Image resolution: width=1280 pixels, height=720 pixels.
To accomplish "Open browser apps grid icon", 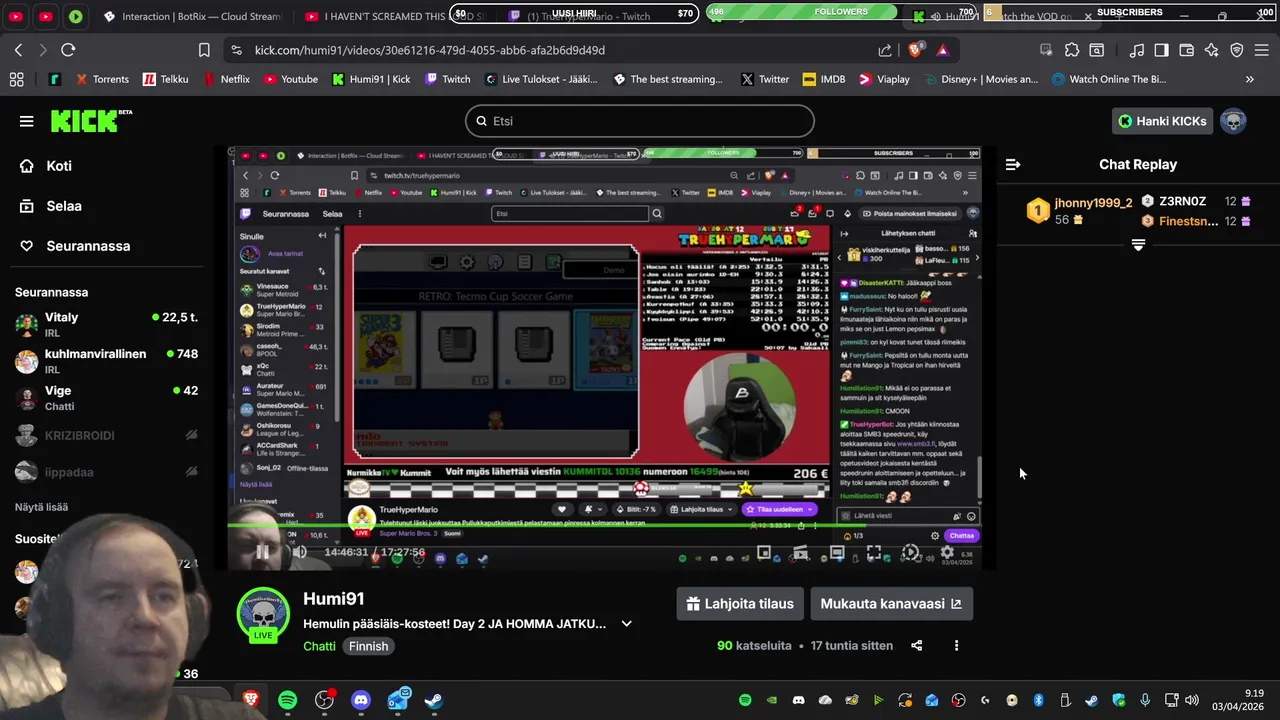I will (16, 79).
